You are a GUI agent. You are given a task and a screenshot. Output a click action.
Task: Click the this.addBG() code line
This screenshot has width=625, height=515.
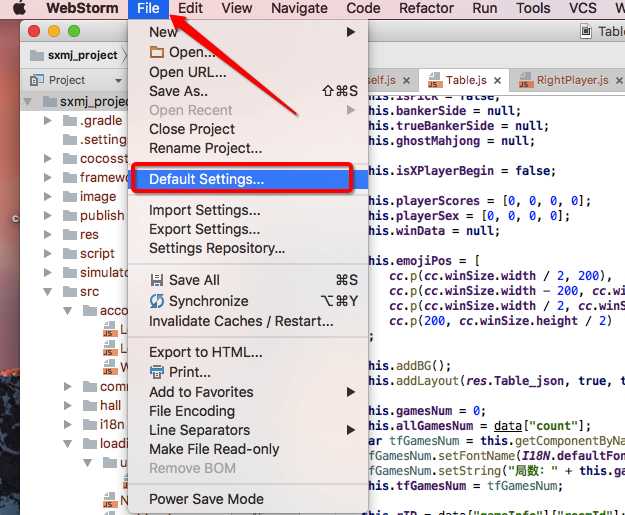pos(409,366)
